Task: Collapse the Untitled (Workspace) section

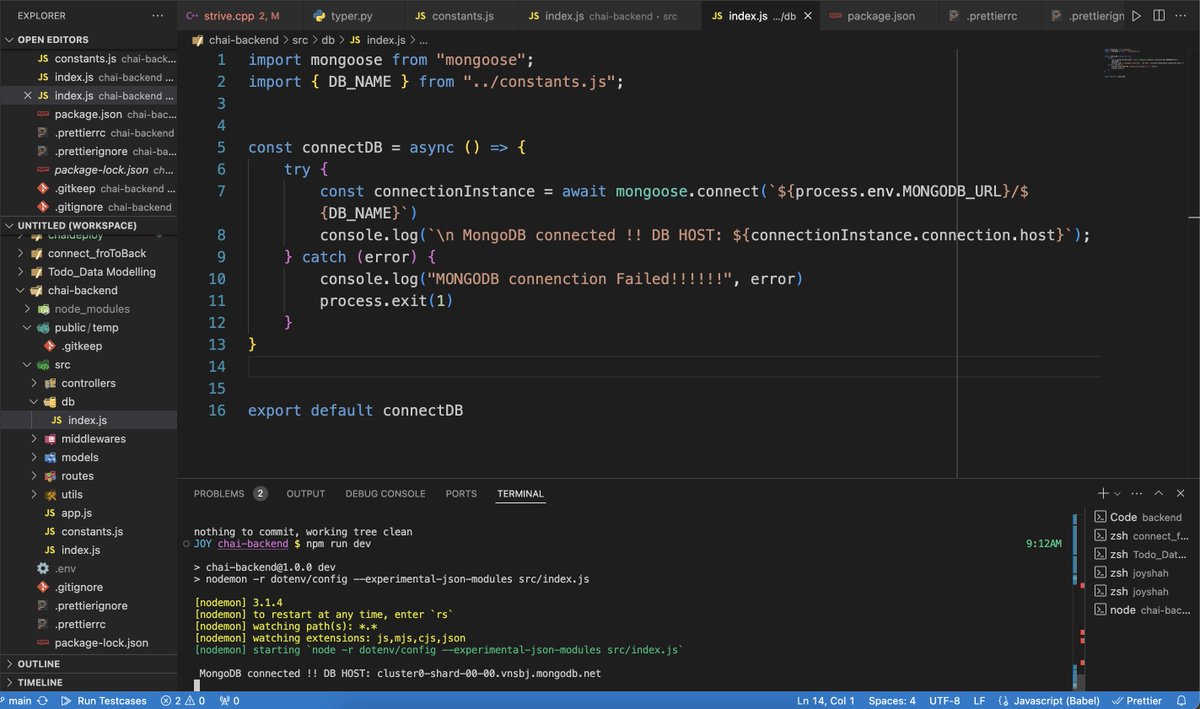Action: pos(88,226)
